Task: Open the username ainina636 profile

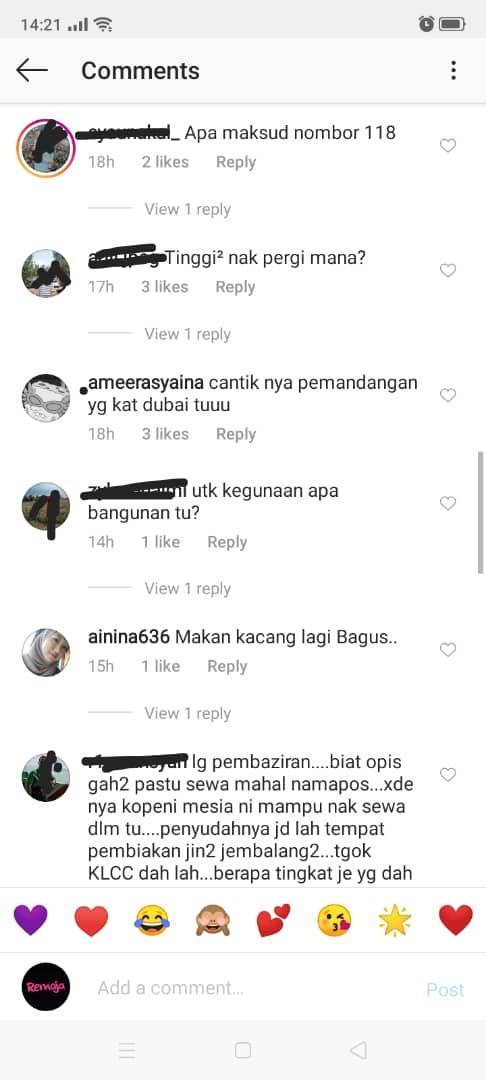Action: point(129,637)
